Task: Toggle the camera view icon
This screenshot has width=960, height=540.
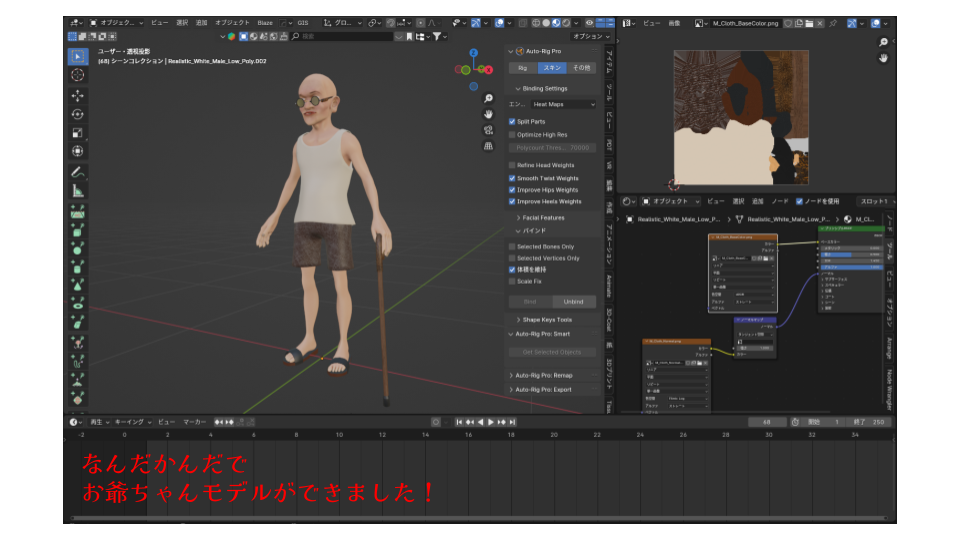Action: 488,130
